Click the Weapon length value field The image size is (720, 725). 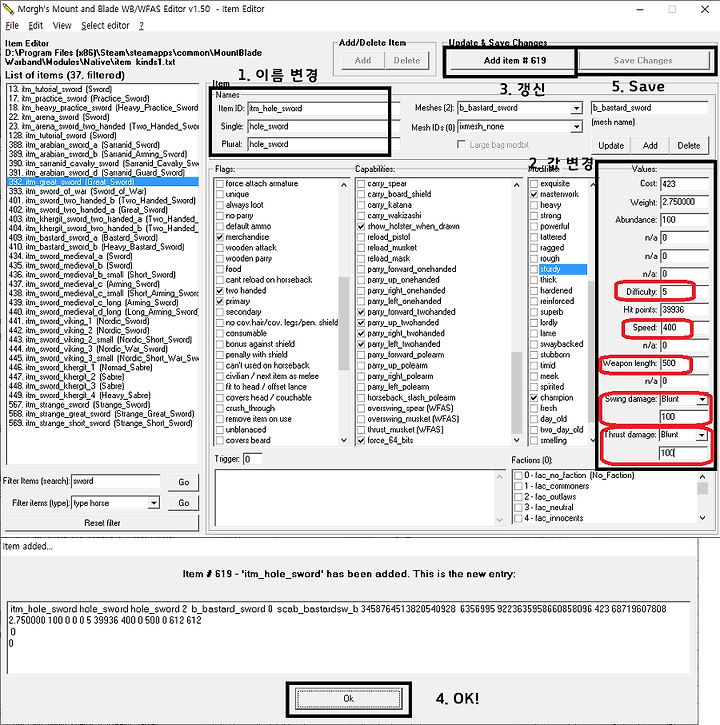[x=684, y=363]
